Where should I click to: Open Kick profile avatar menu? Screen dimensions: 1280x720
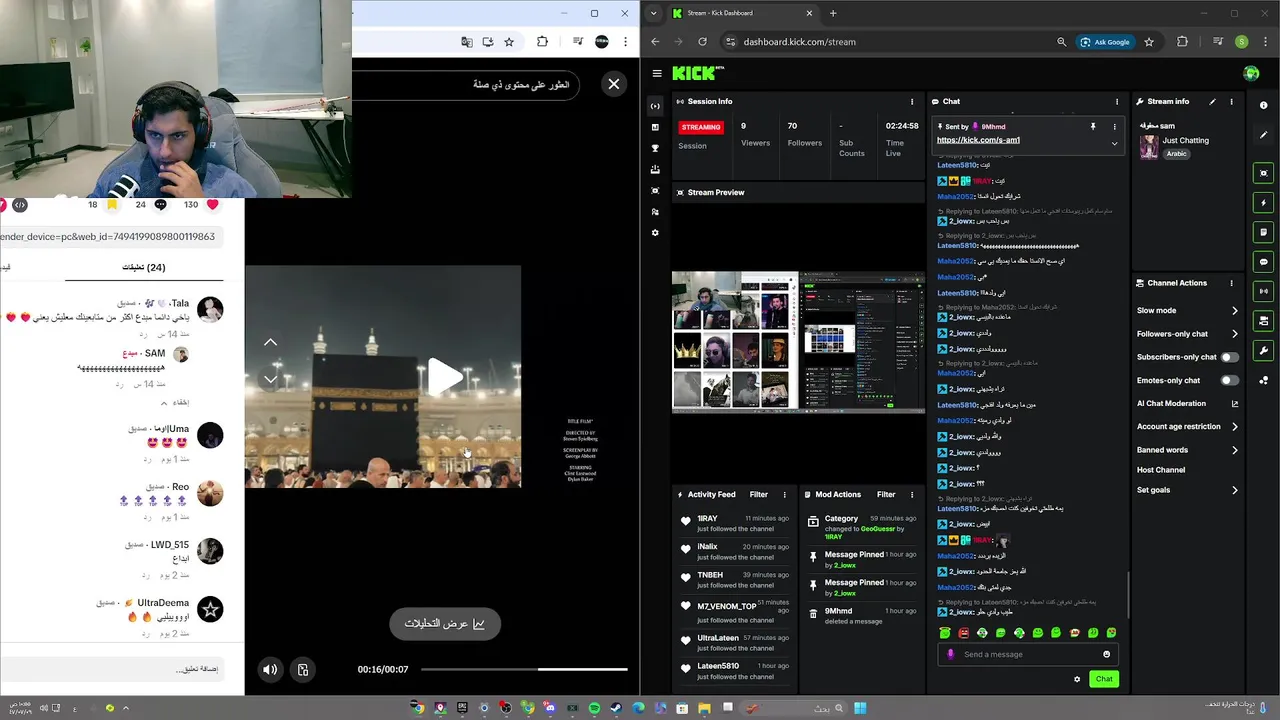click(x=1251, y=73)
